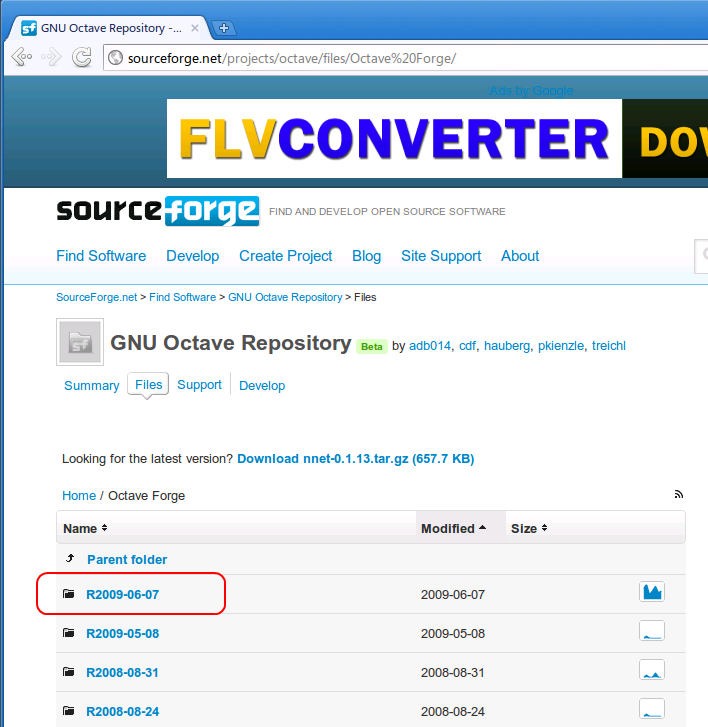Click the folder icon beside R2009-06-07
This screenshot has height=727, width=708.
coord(69,593)
